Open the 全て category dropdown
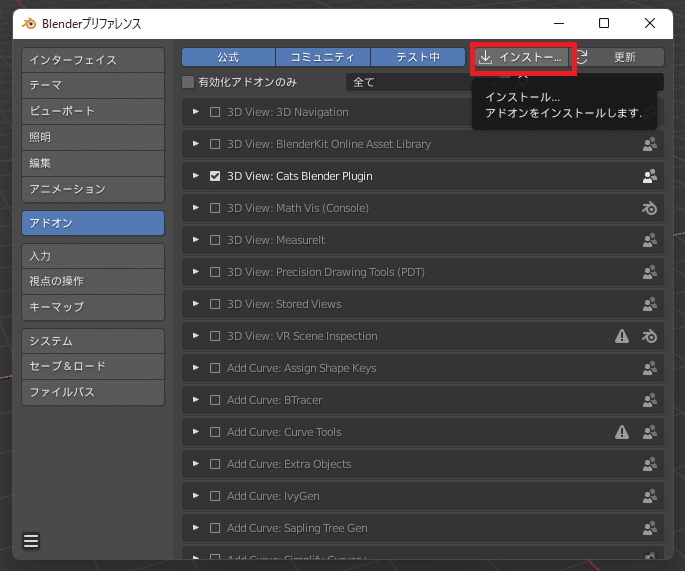This screenshot has height=571, width=685. coord(422,82)
